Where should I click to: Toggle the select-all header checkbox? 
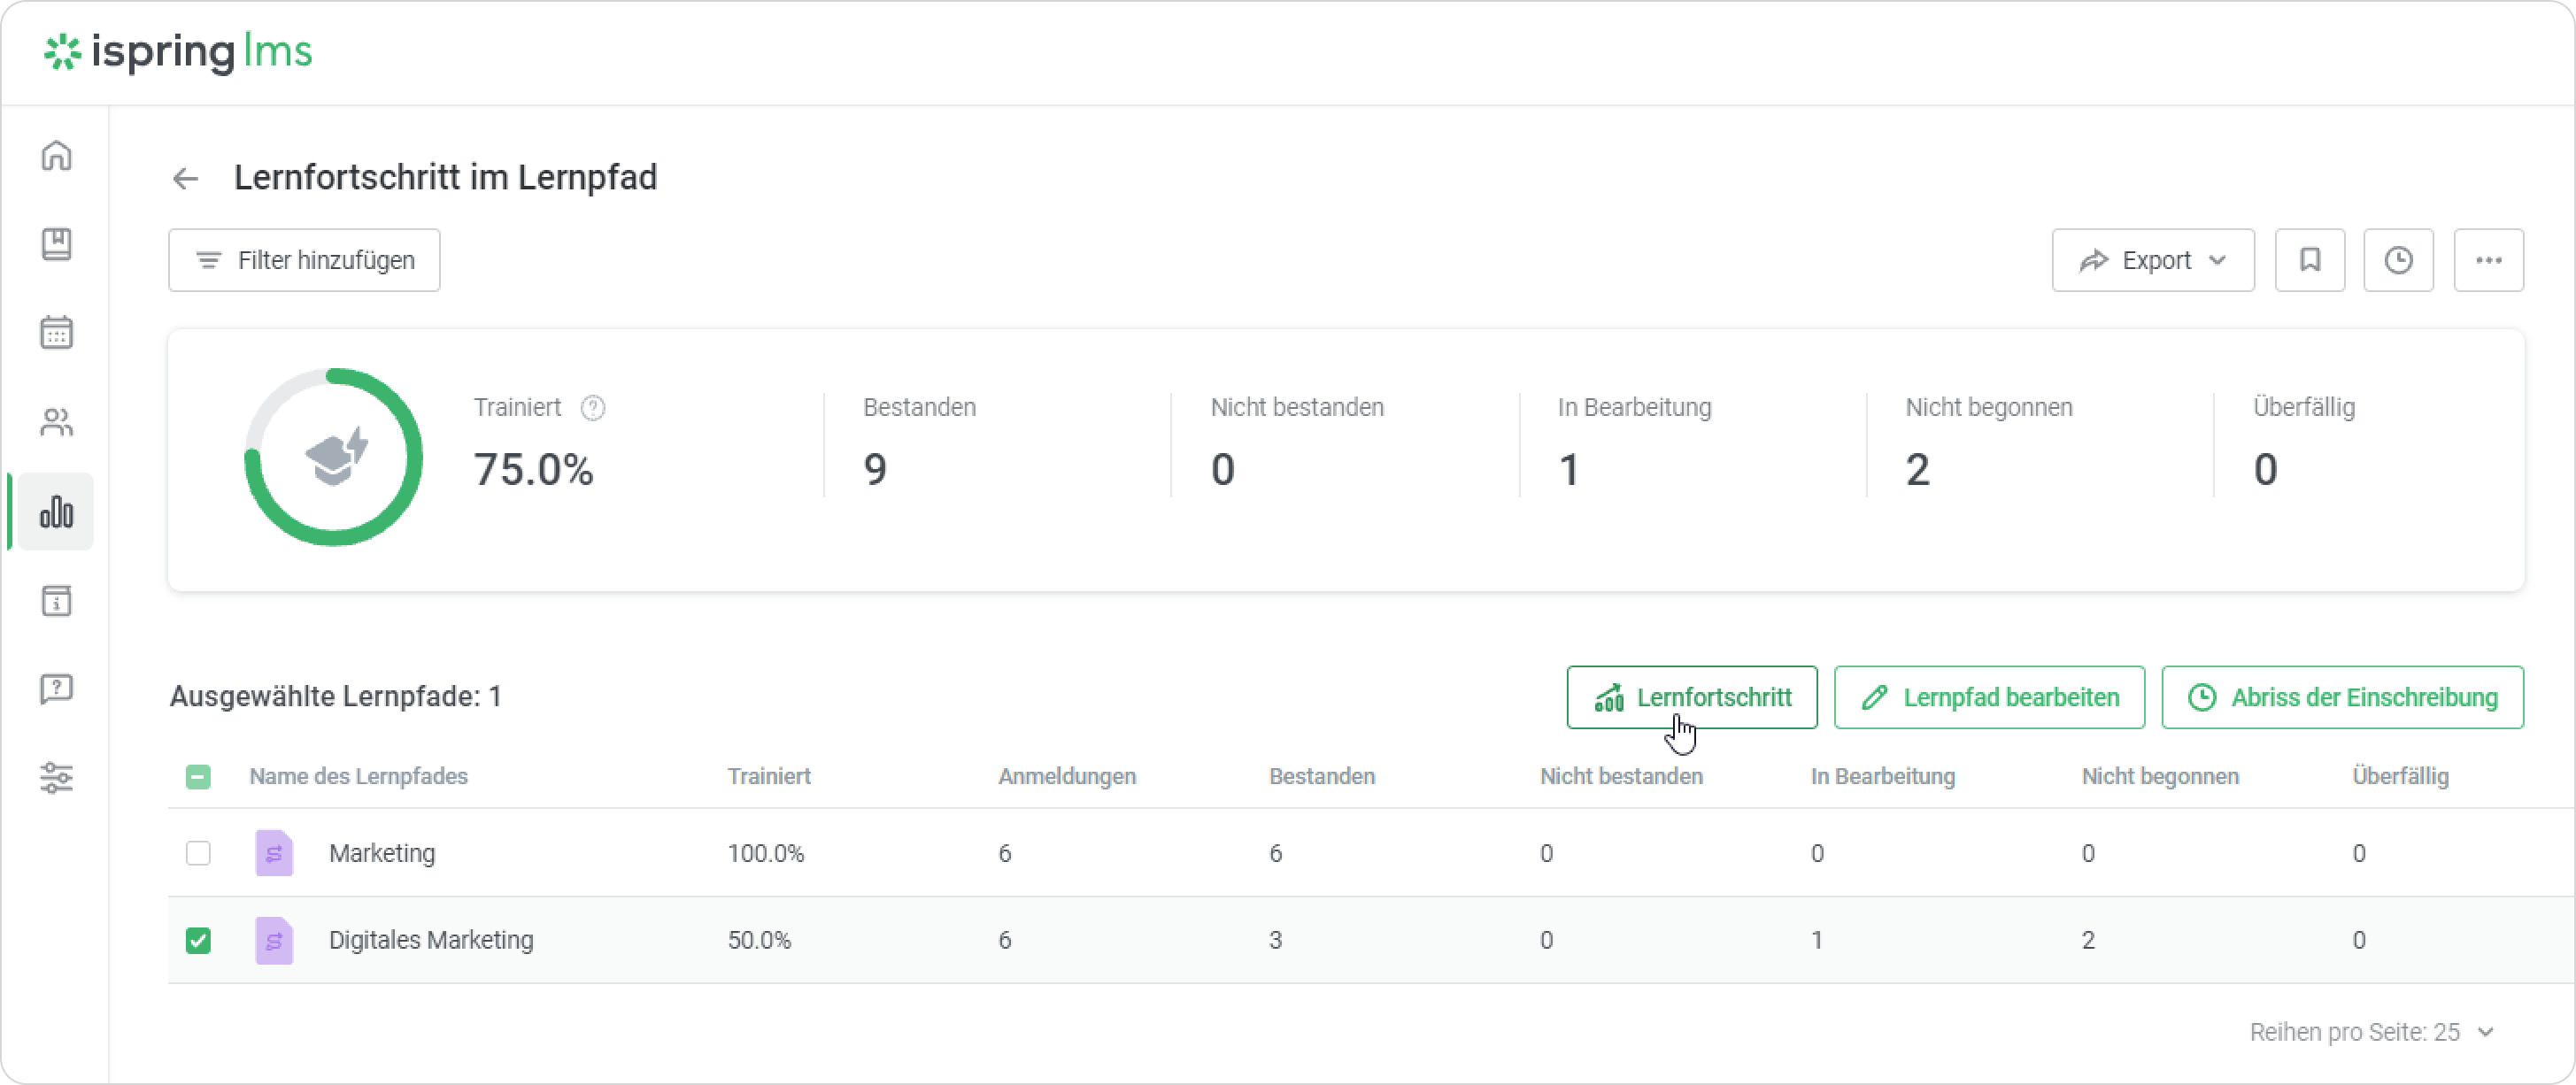(198, 777)
